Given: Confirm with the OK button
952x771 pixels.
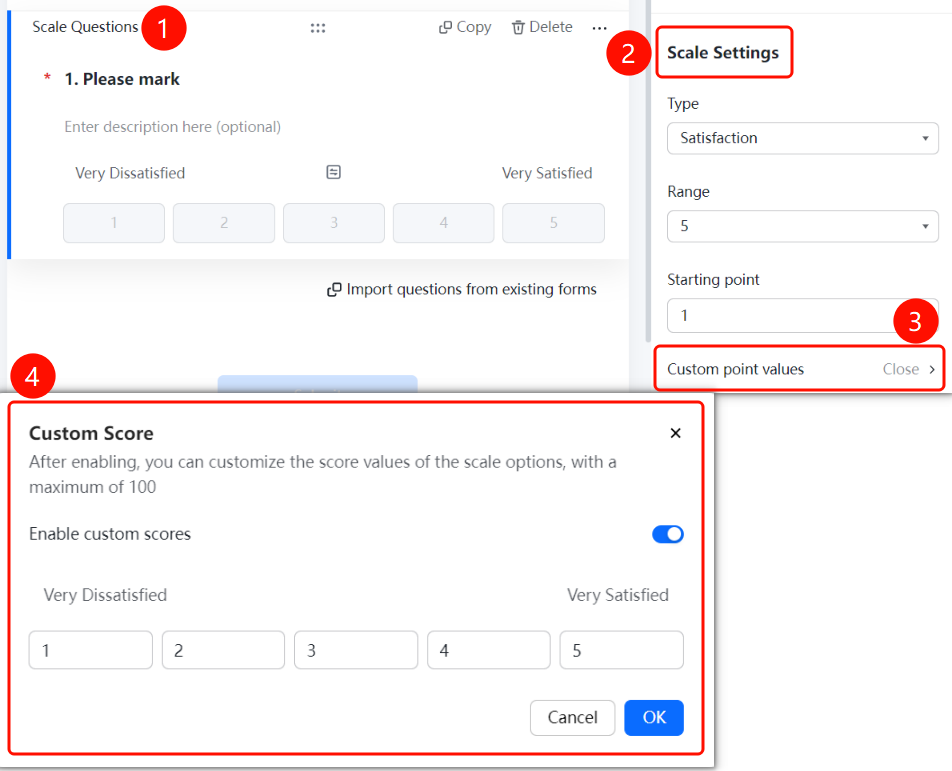Looking at the screenshot, I should pyautogui.click(x=654, y=718).
